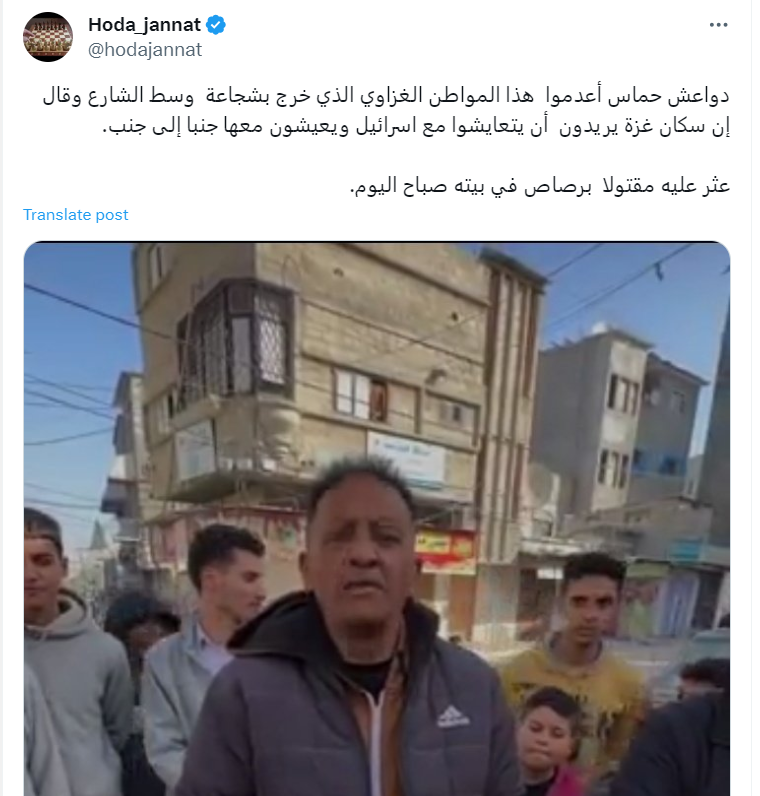Click the white-blue sign above the man's head
The width and height of the screenshot is (760, 796).
pos(406,457)
